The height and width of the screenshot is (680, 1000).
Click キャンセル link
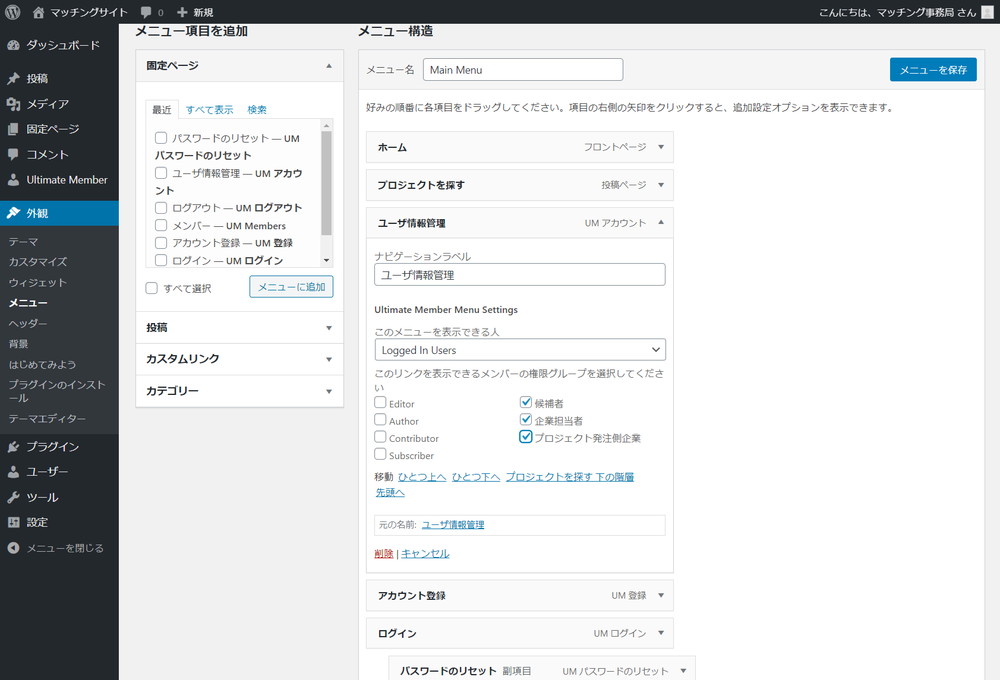[425, 553]
